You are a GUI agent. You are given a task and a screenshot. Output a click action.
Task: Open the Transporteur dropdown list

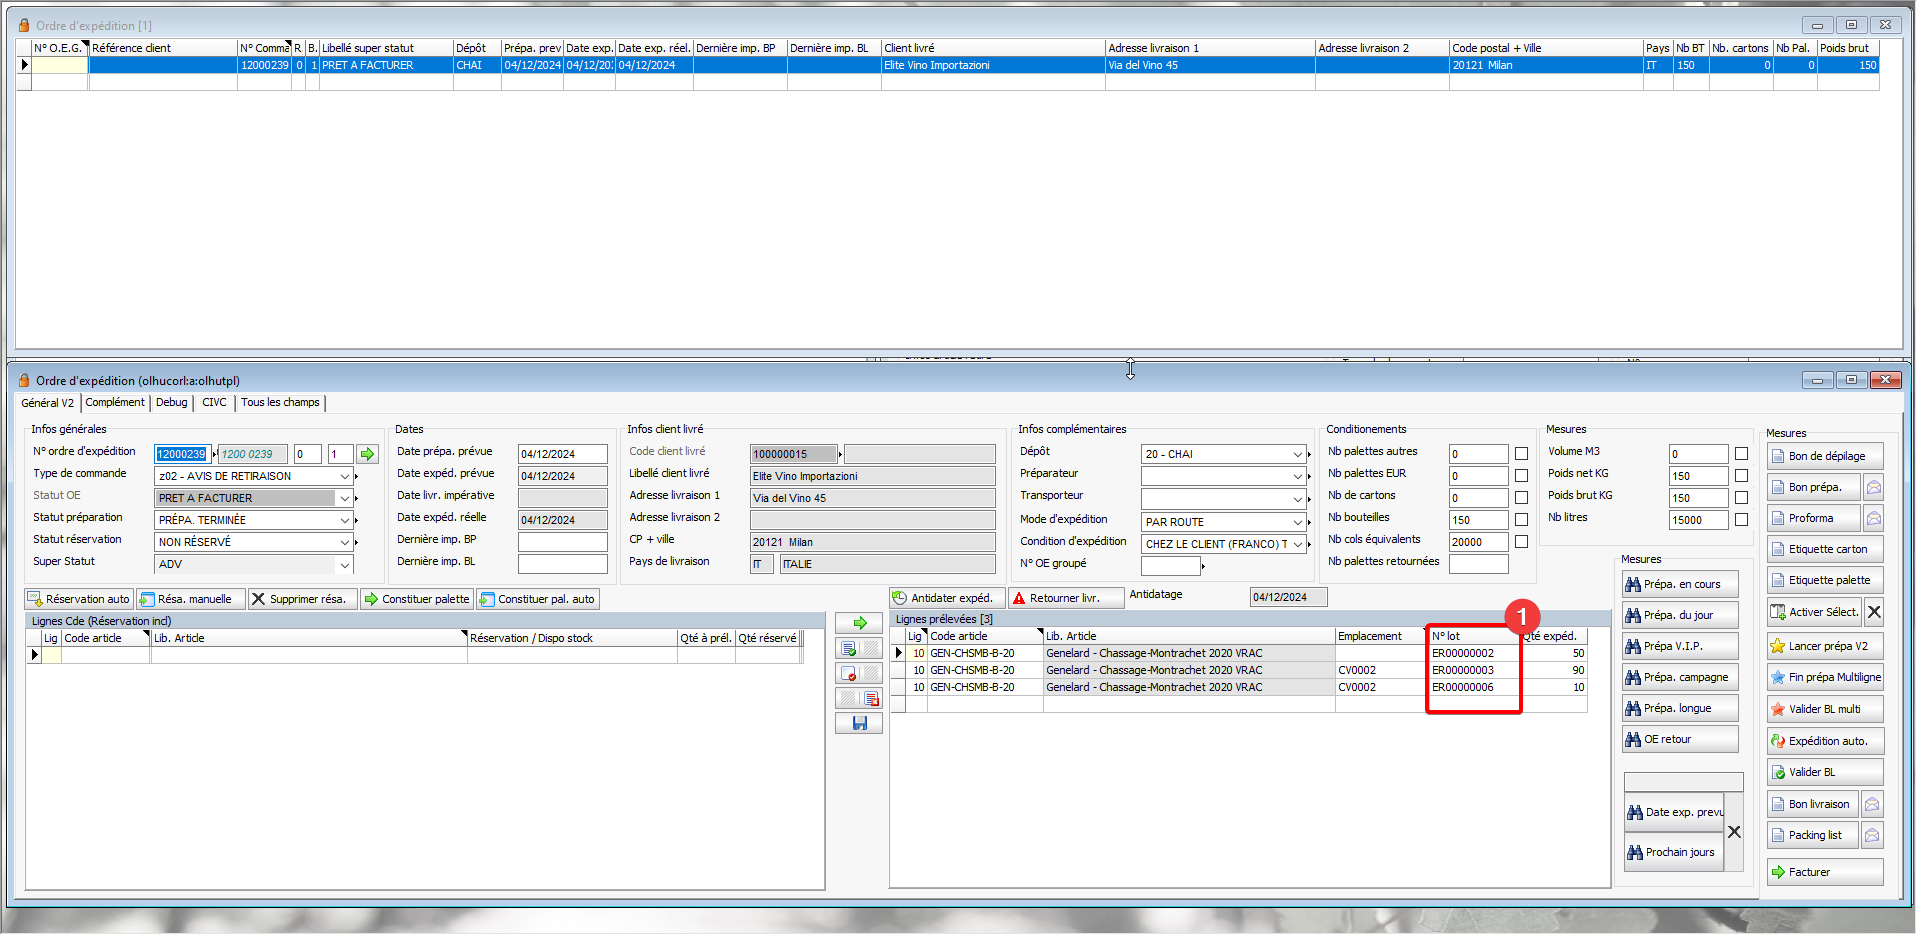[1297, 498]
